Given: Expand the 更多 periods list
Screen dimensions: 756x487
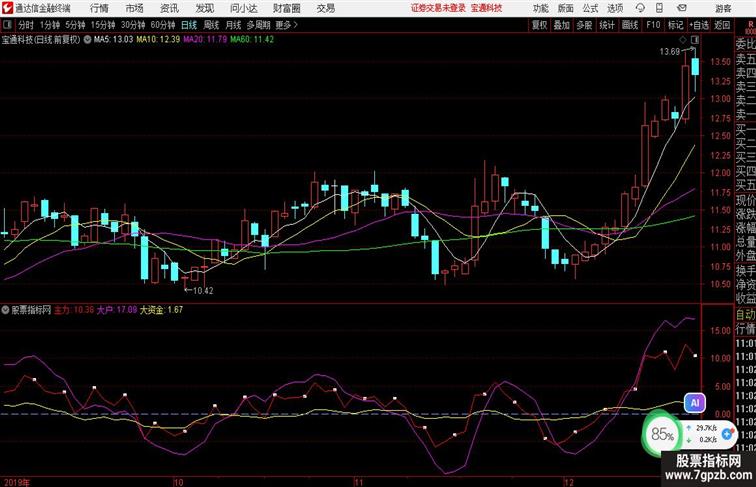Looking at the screenshot, I should pos(286,25).
